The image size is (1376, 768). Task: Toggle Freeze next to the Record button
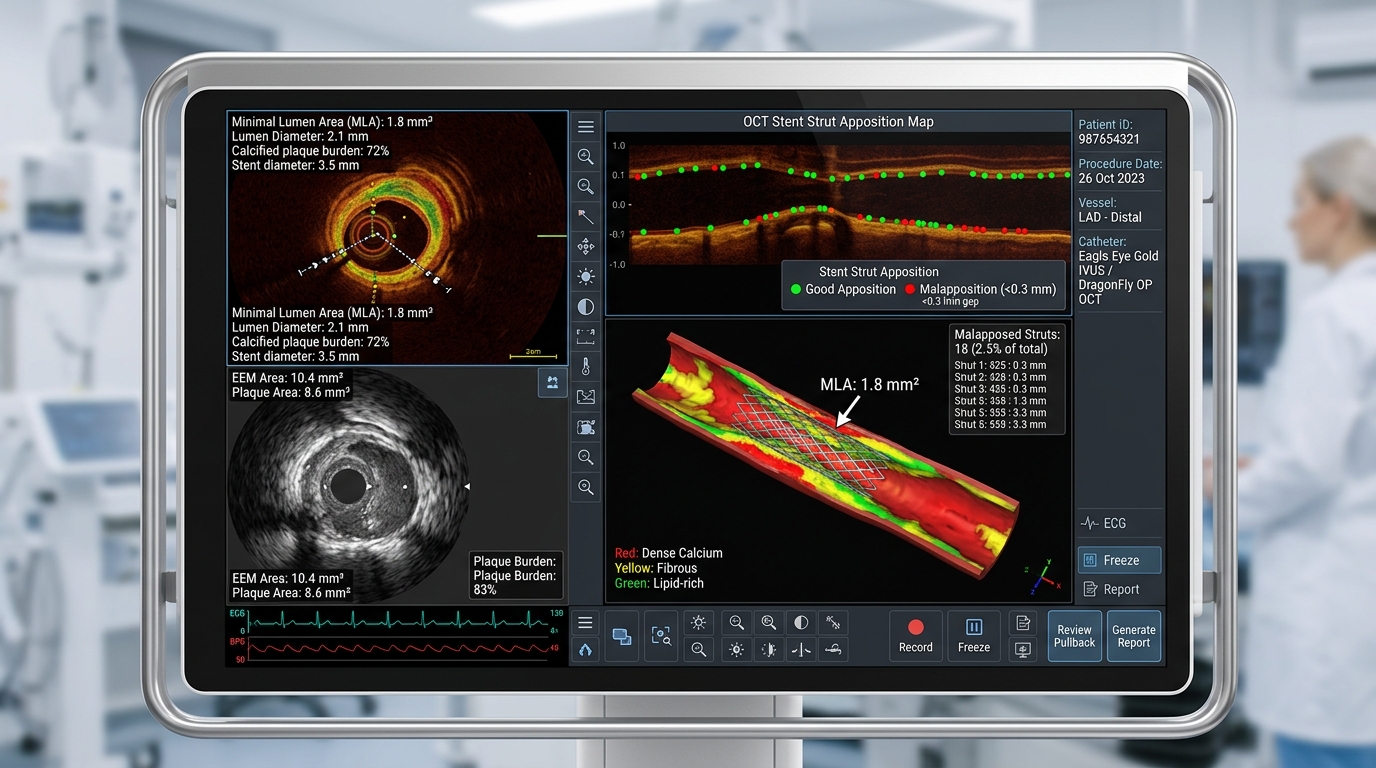click(974, 636)
